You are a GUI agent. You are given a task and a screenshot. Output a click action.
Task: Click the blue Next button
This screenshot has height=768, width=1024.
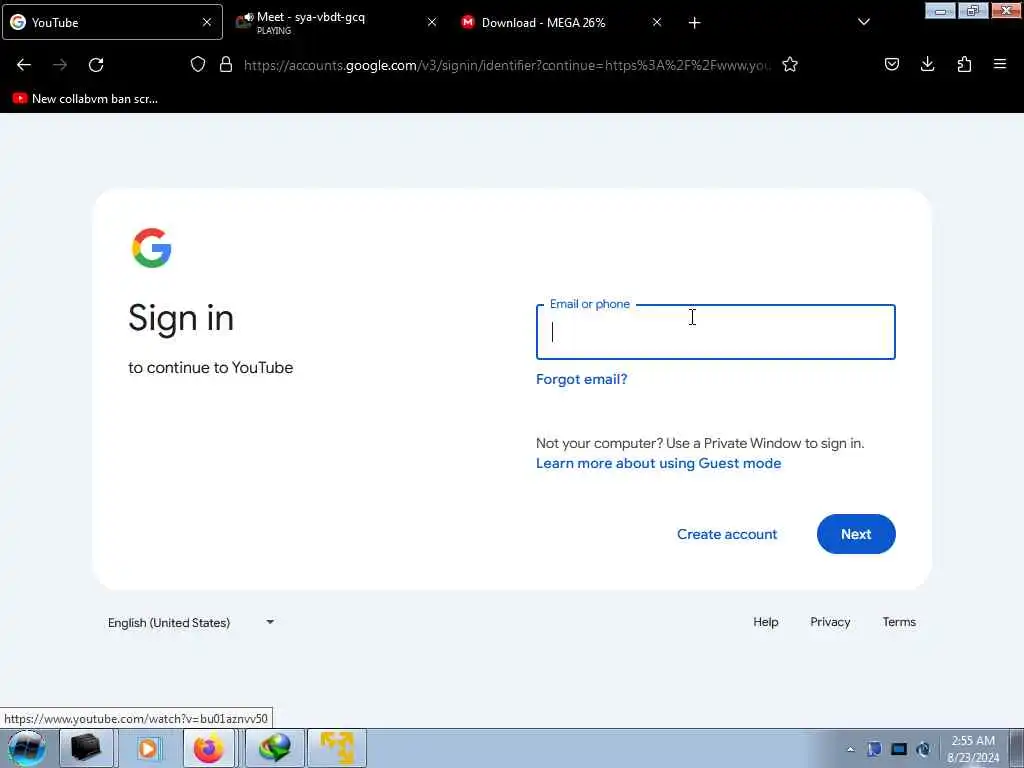point(856,534)
